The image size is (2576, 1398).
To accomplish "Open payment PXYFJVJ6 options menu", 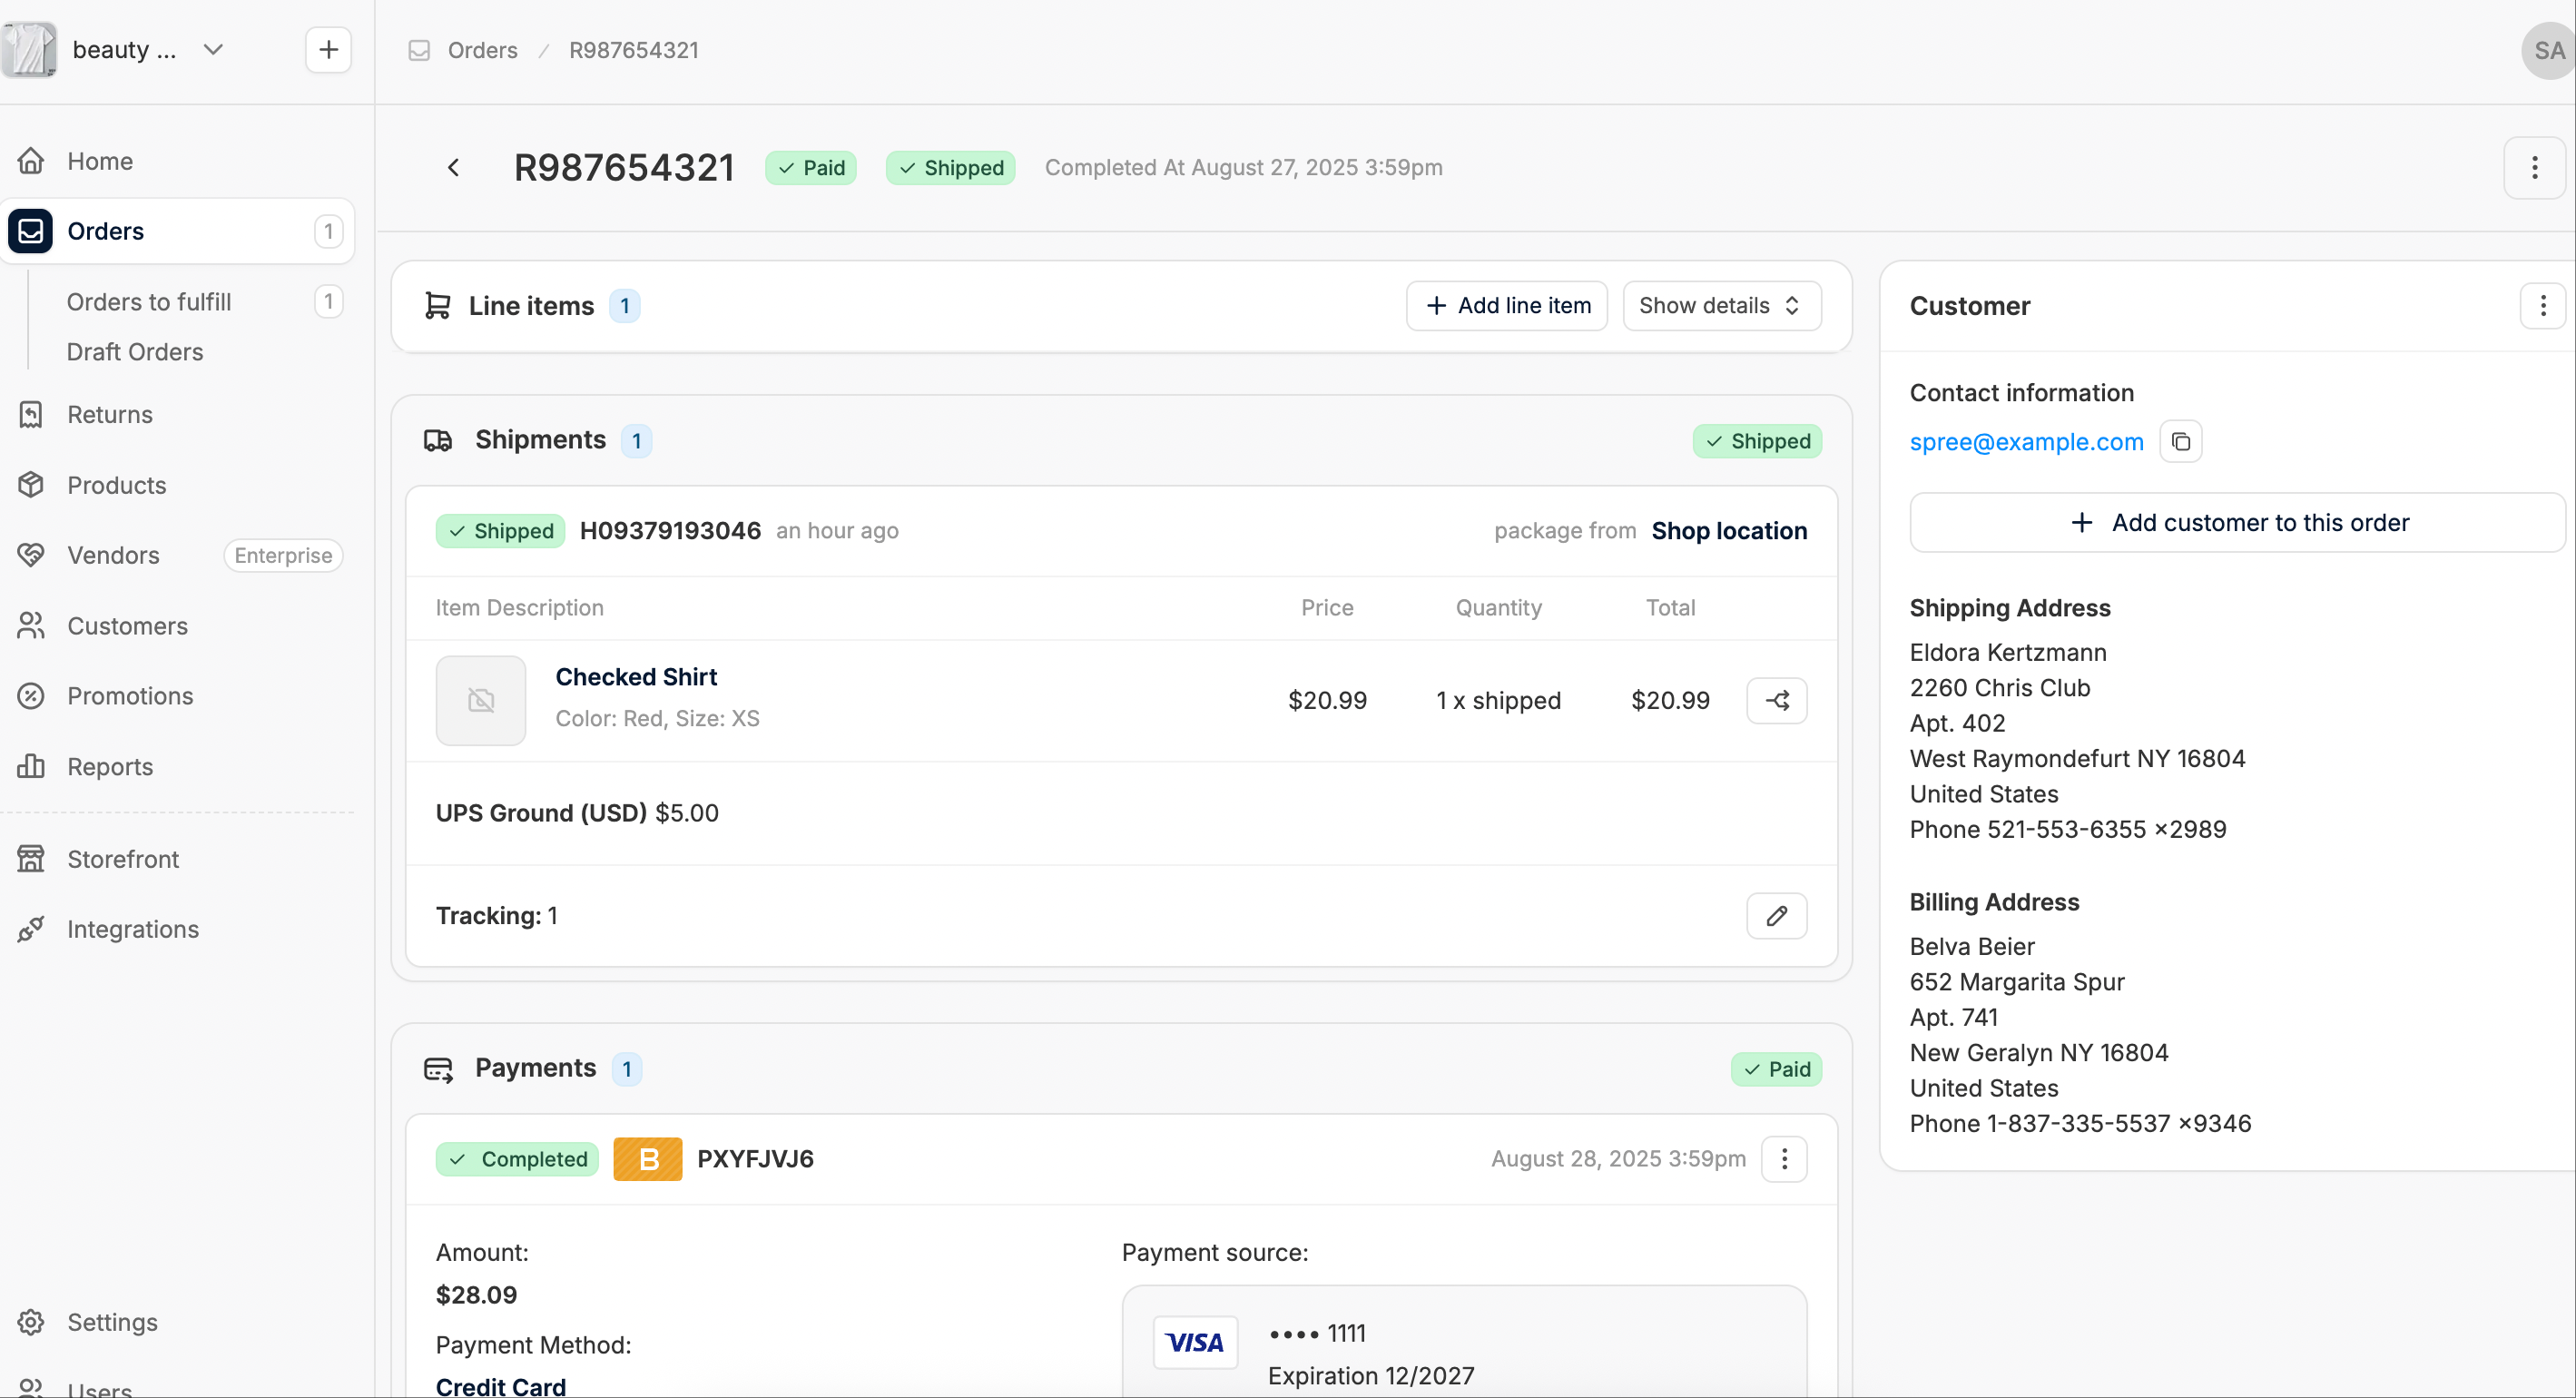I will pyautogui.click(x=1784, y=1158).
